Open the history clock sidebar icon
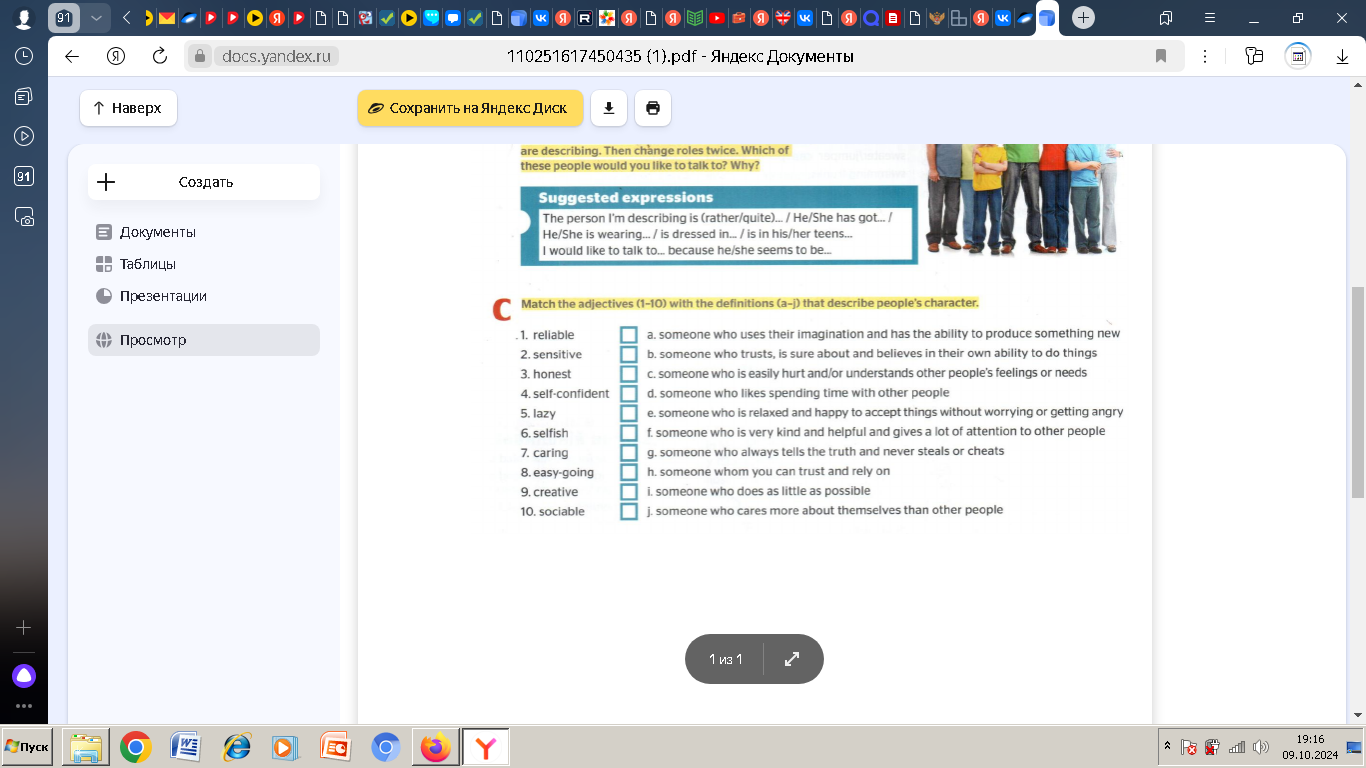The width and height of the screenshot is (1366, 768). (x=24, y=56)
